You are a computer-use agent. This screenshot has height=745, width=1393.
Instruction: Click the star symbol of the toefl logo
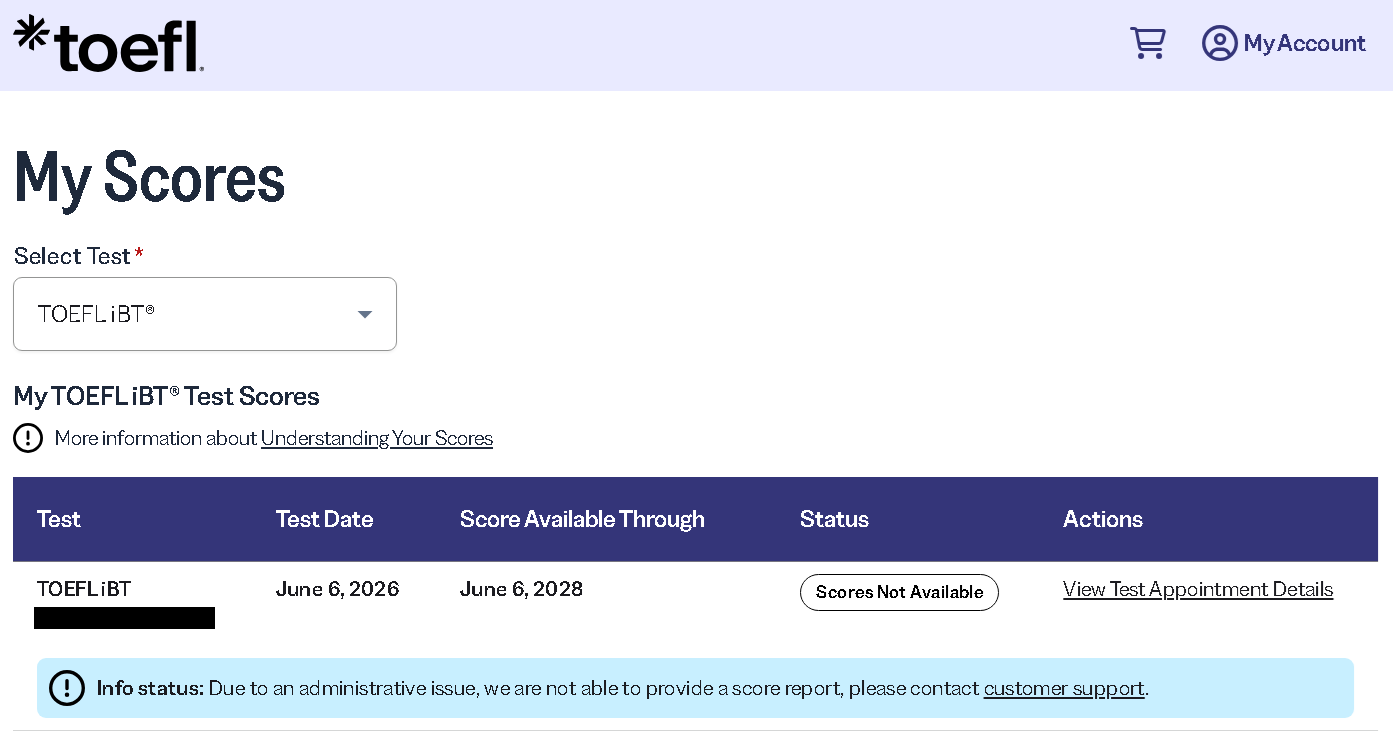[x=31, y=32]
